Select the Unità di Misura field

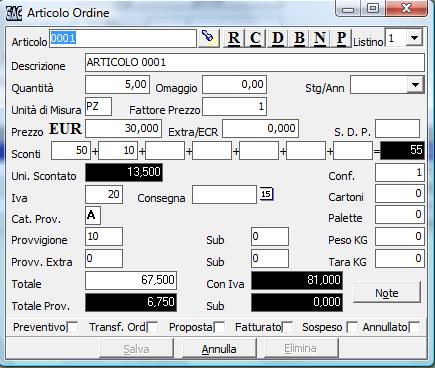[98, 106]
